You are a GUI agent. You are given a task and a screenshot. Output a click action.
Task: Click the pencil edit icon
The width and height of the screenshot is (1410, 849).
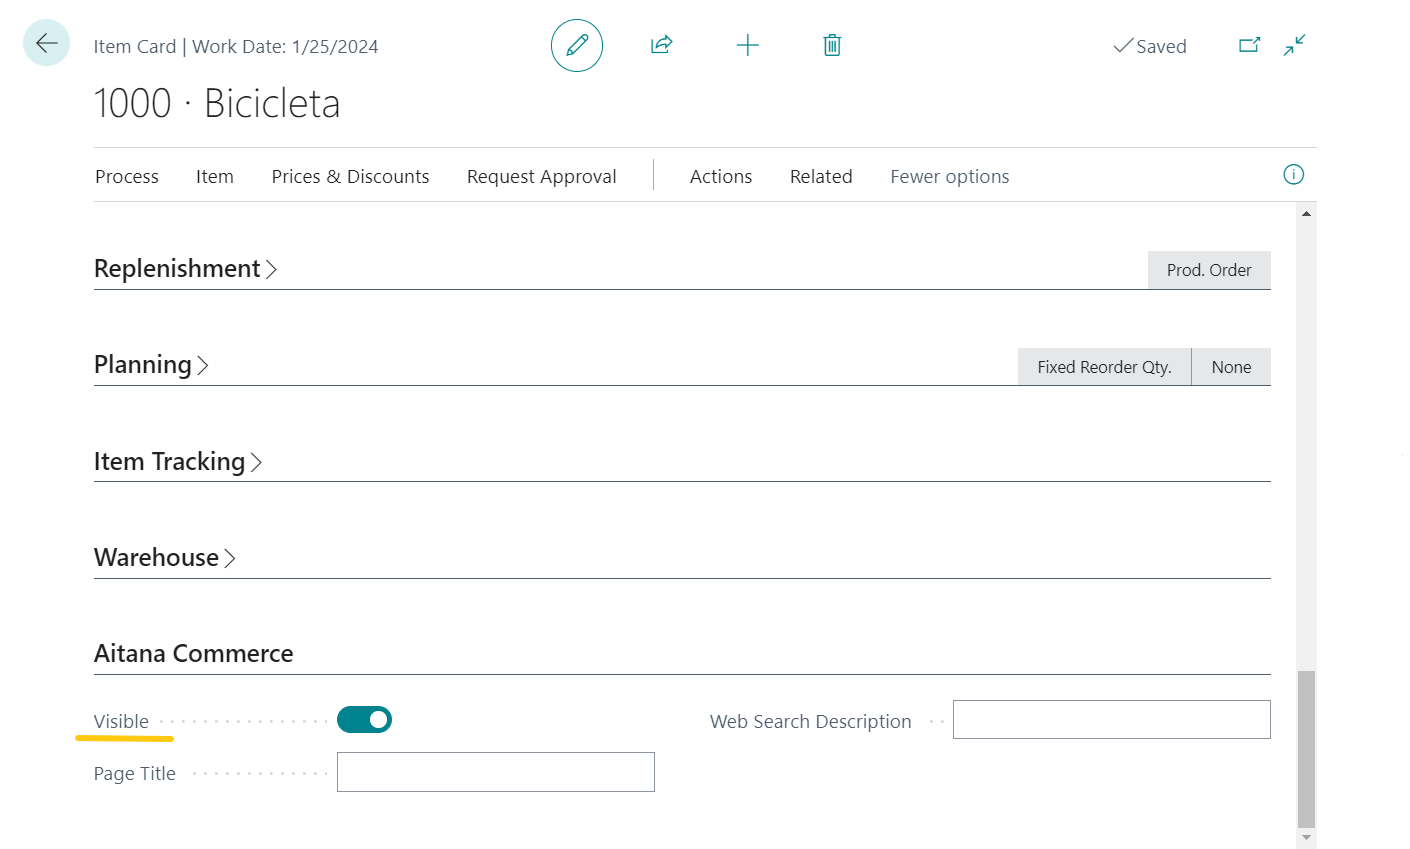coord(577,45)
